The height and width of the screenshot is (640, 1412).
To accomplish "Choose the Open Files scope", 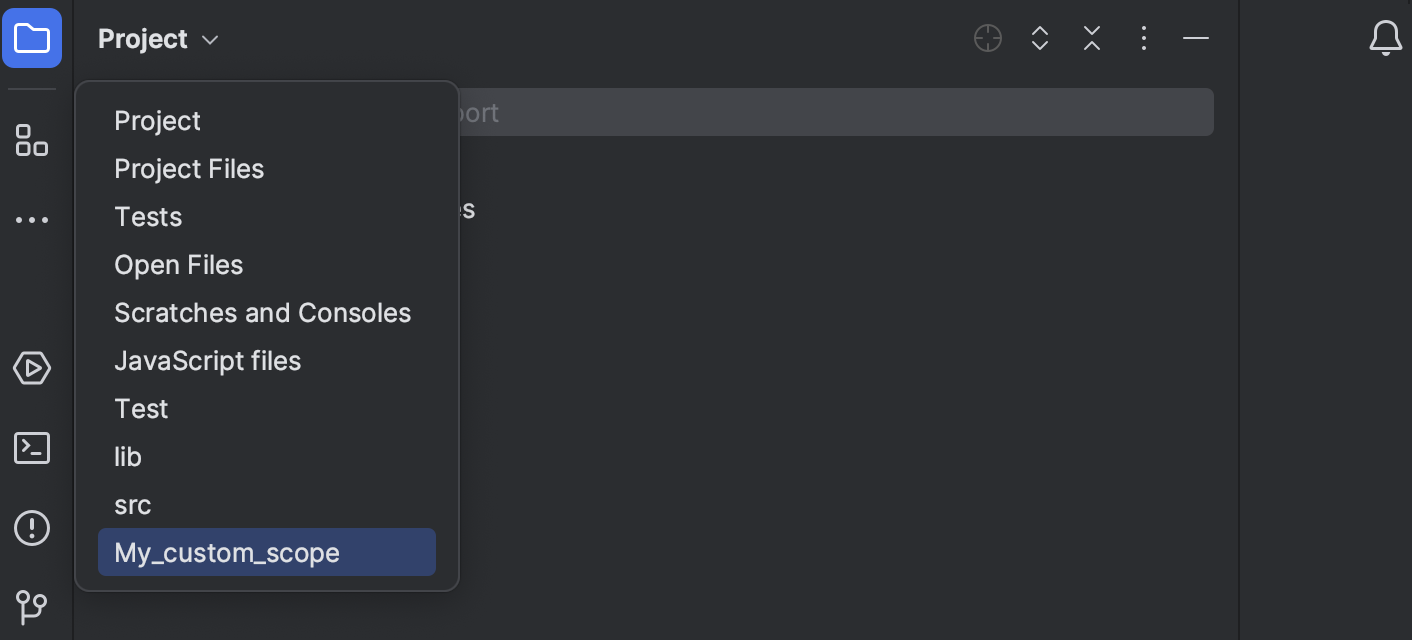I will tap(179, 264).
